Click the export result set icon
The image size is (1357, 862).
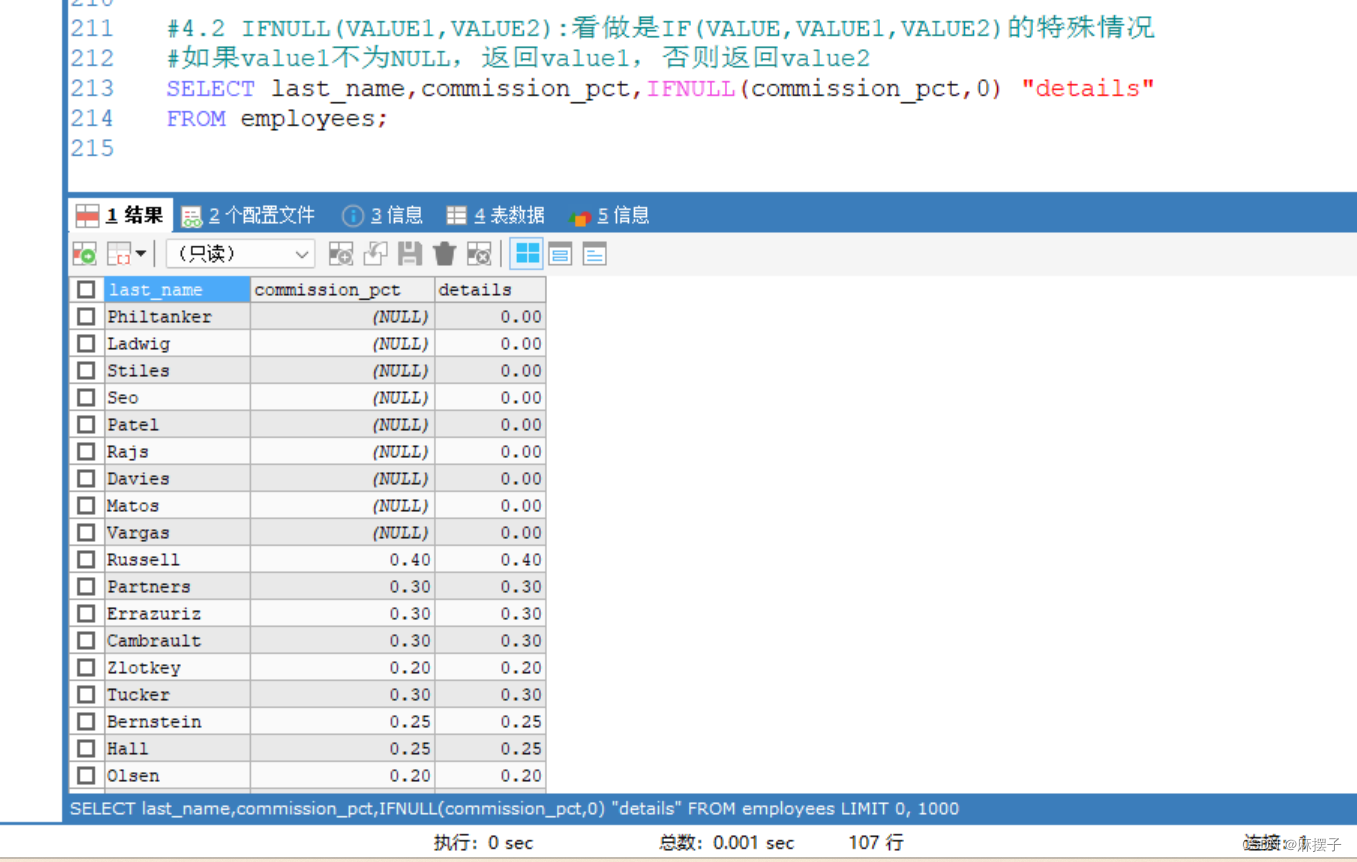84,254
